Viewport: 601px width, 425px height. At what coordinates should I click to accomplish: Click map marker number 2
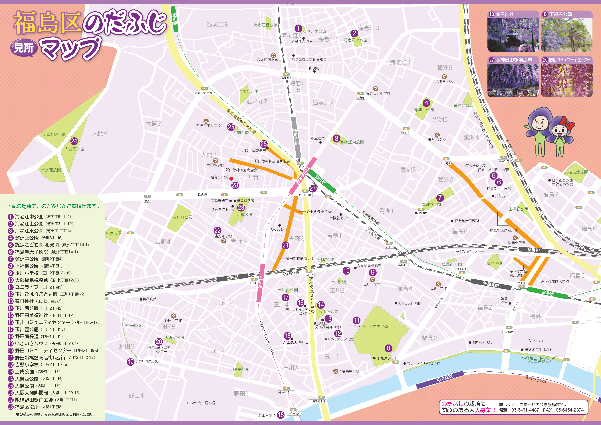[x=353, y=32]
